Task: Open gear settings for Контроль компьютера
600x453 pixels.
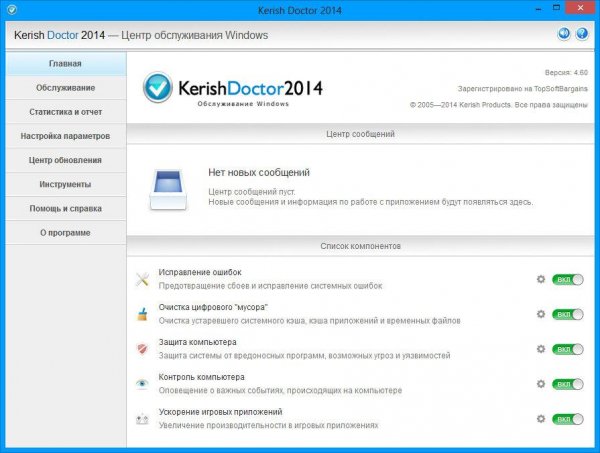Action: point(541,384)
